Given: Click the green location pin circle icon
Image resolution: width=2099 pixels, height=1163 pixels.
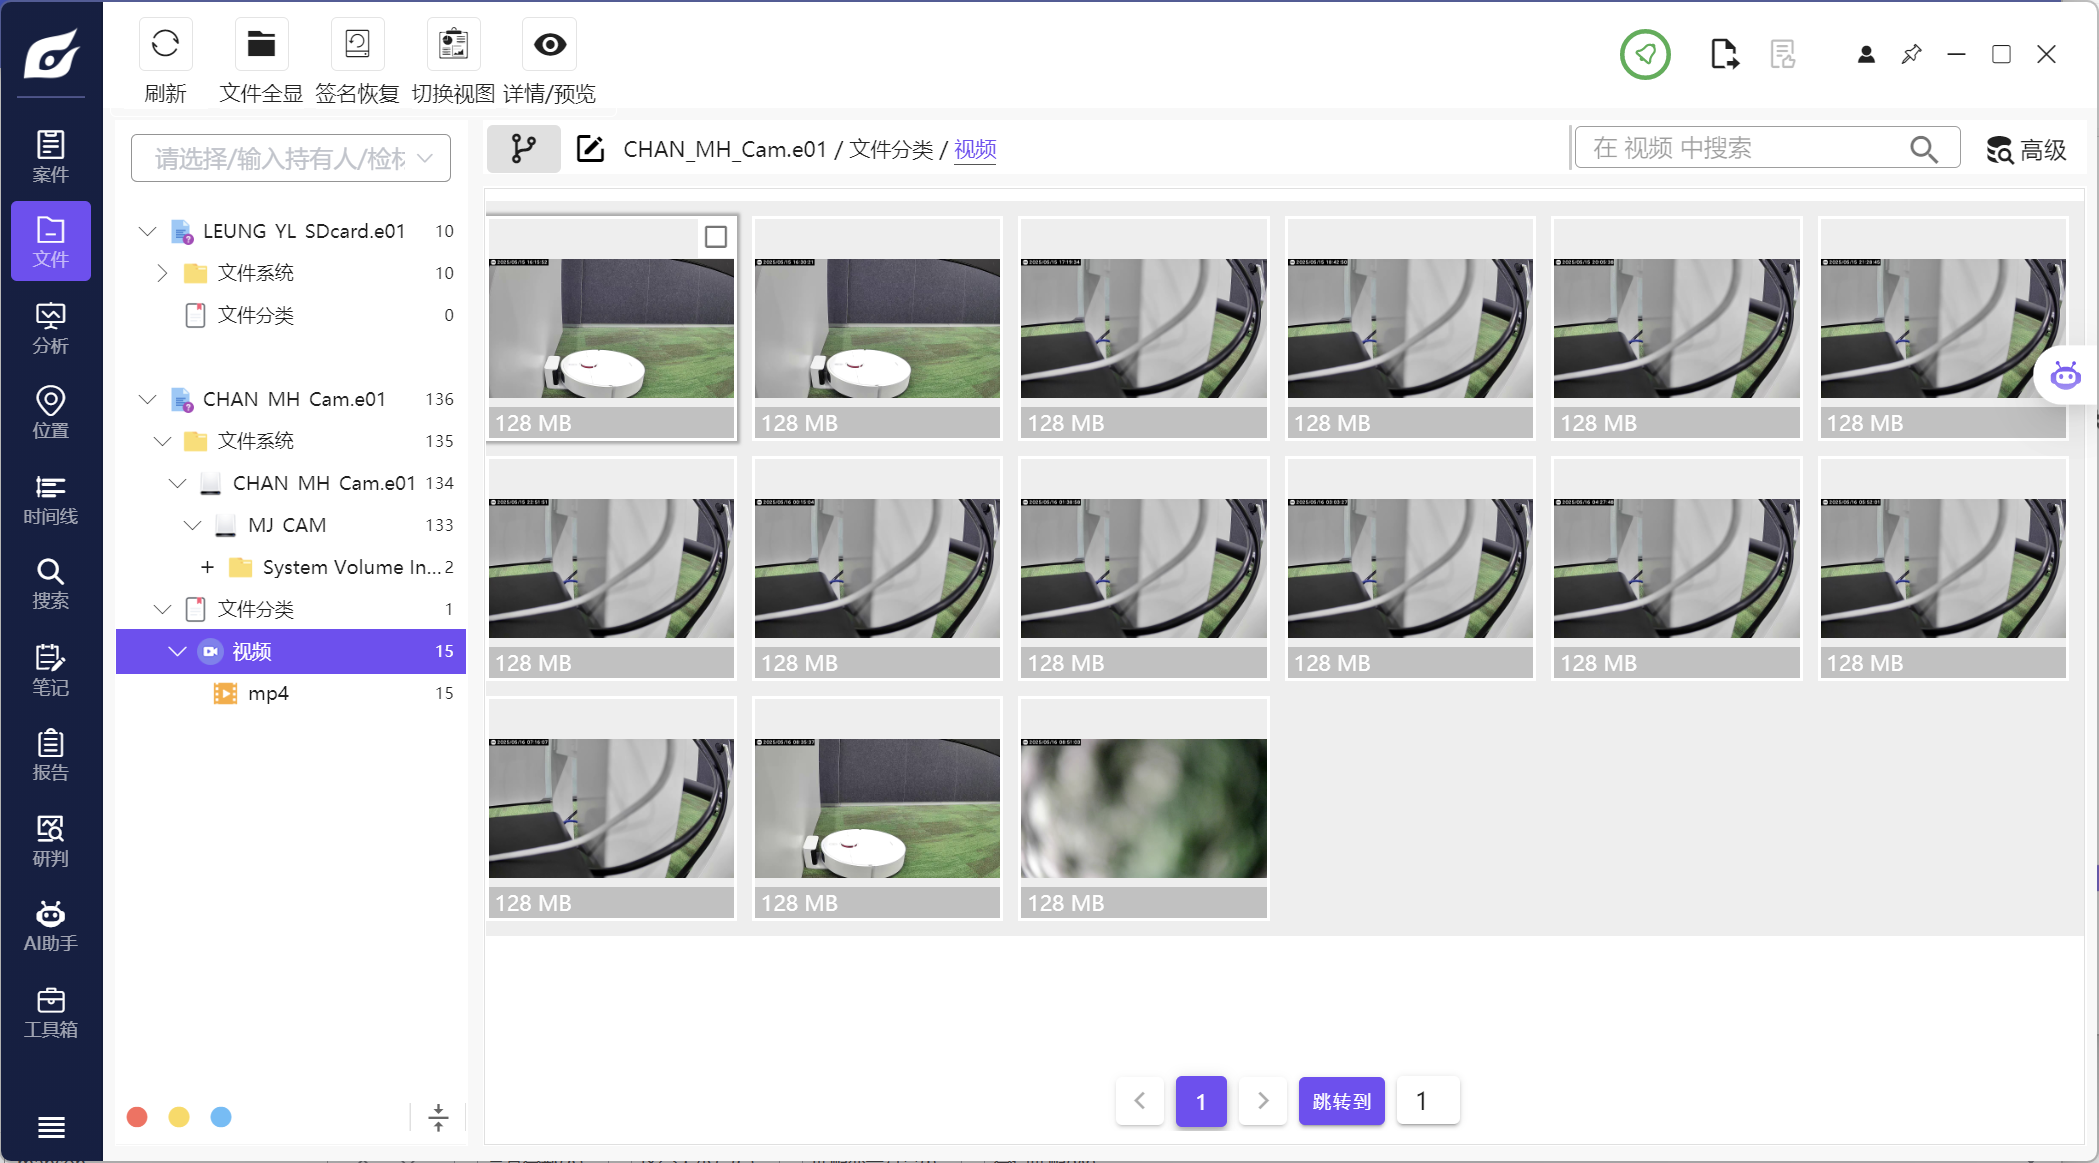Looking at the screenshot, I should 1645,54.
